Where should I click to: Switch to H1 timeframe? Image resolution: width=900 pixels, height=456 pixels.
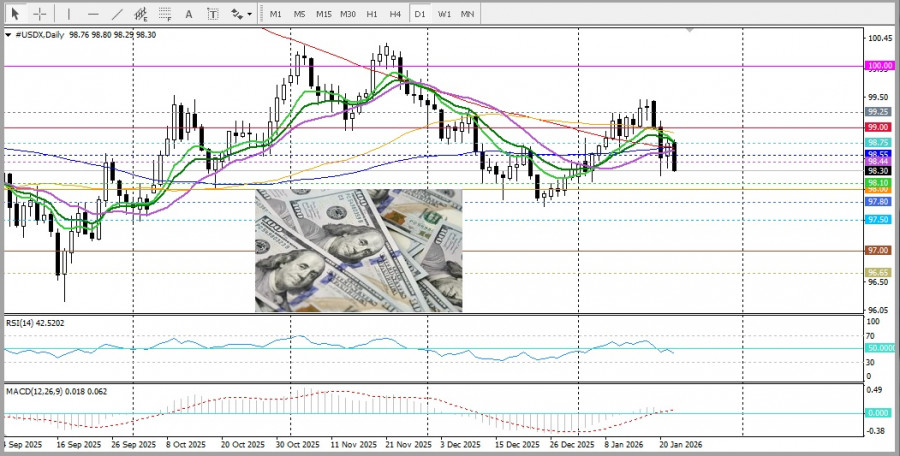click(x=371, y=14)
